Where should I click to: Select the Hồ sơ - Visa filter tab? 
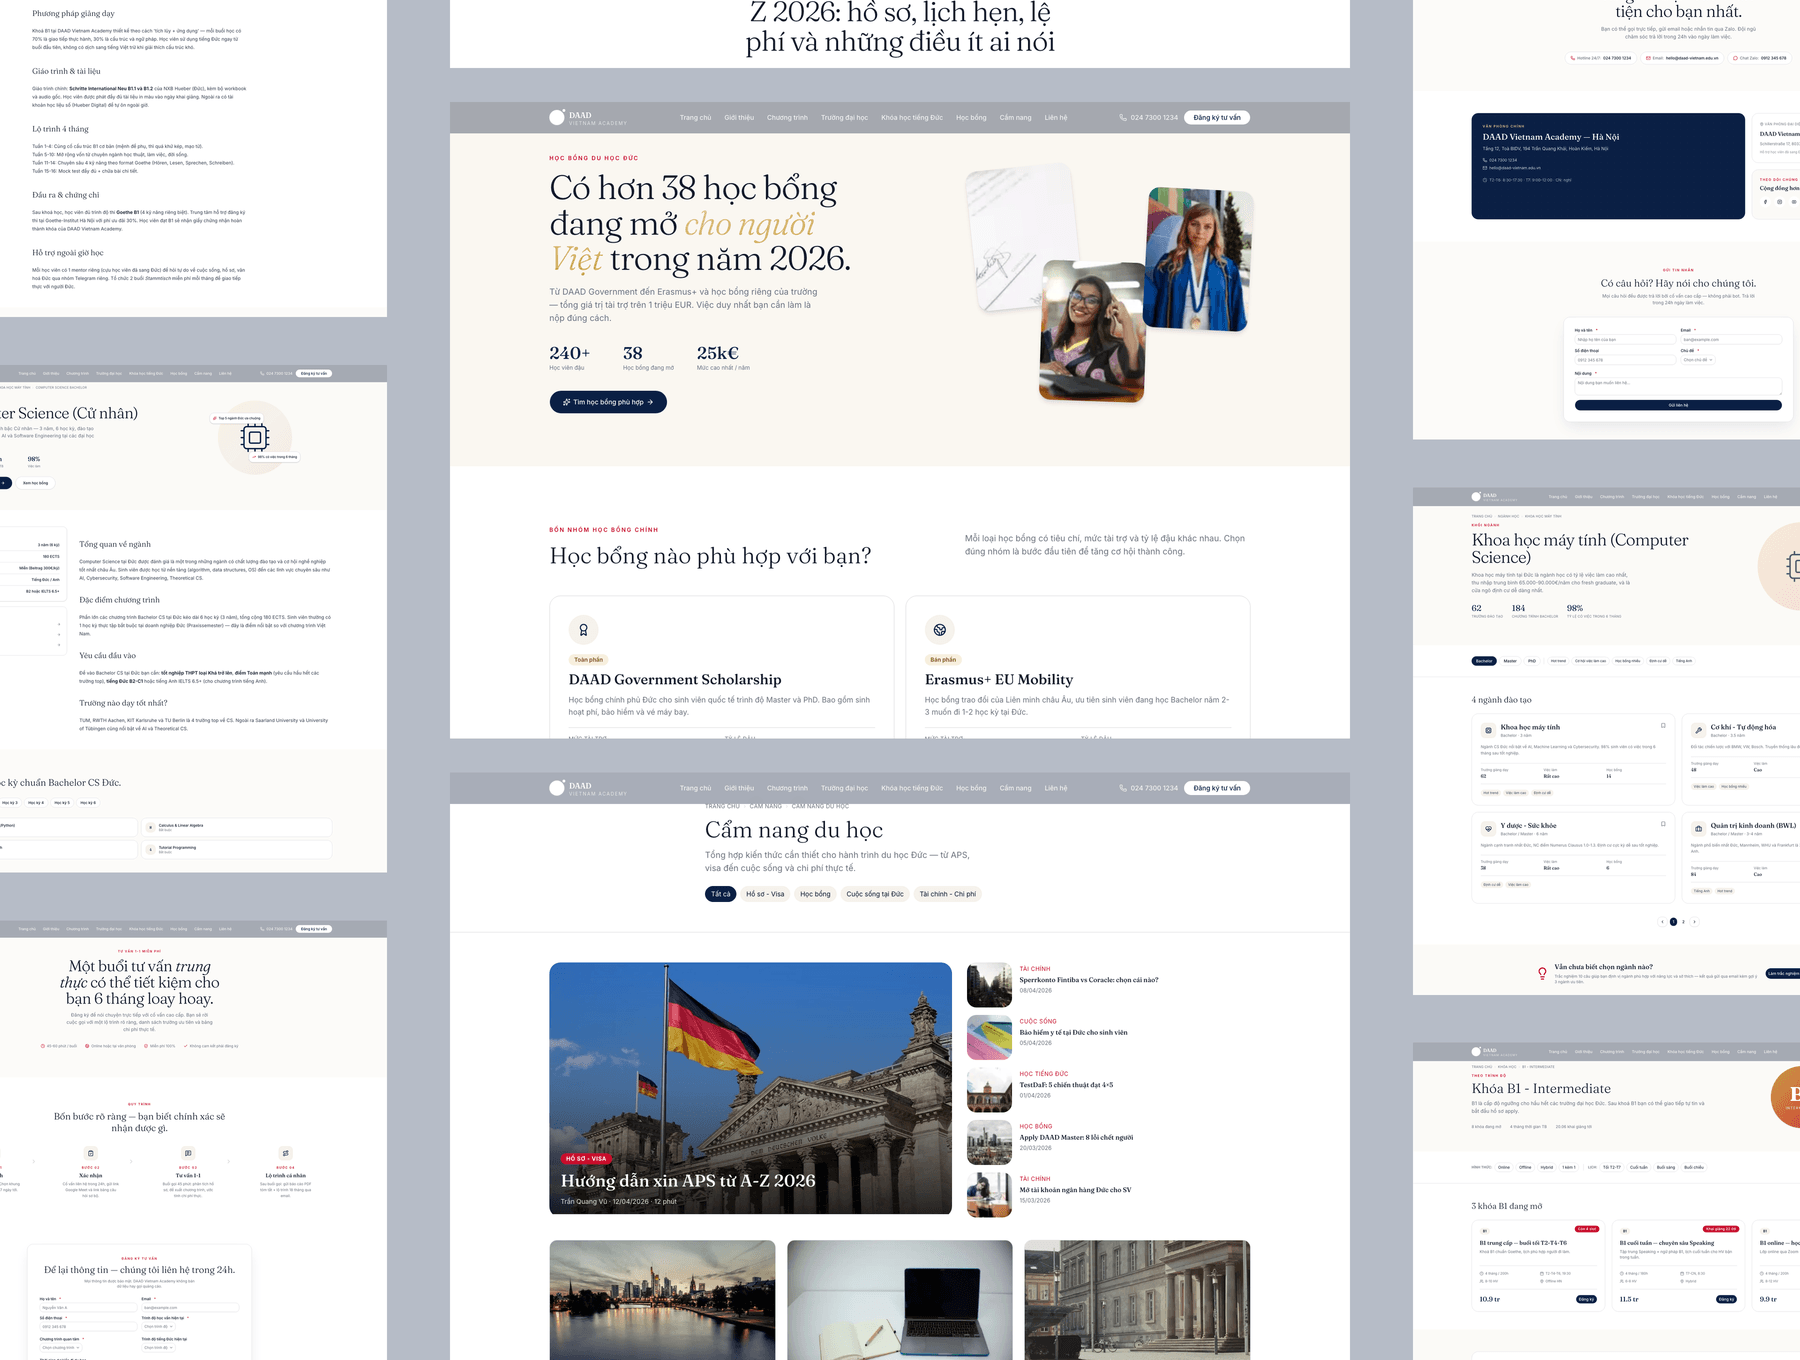pos(765,894)
